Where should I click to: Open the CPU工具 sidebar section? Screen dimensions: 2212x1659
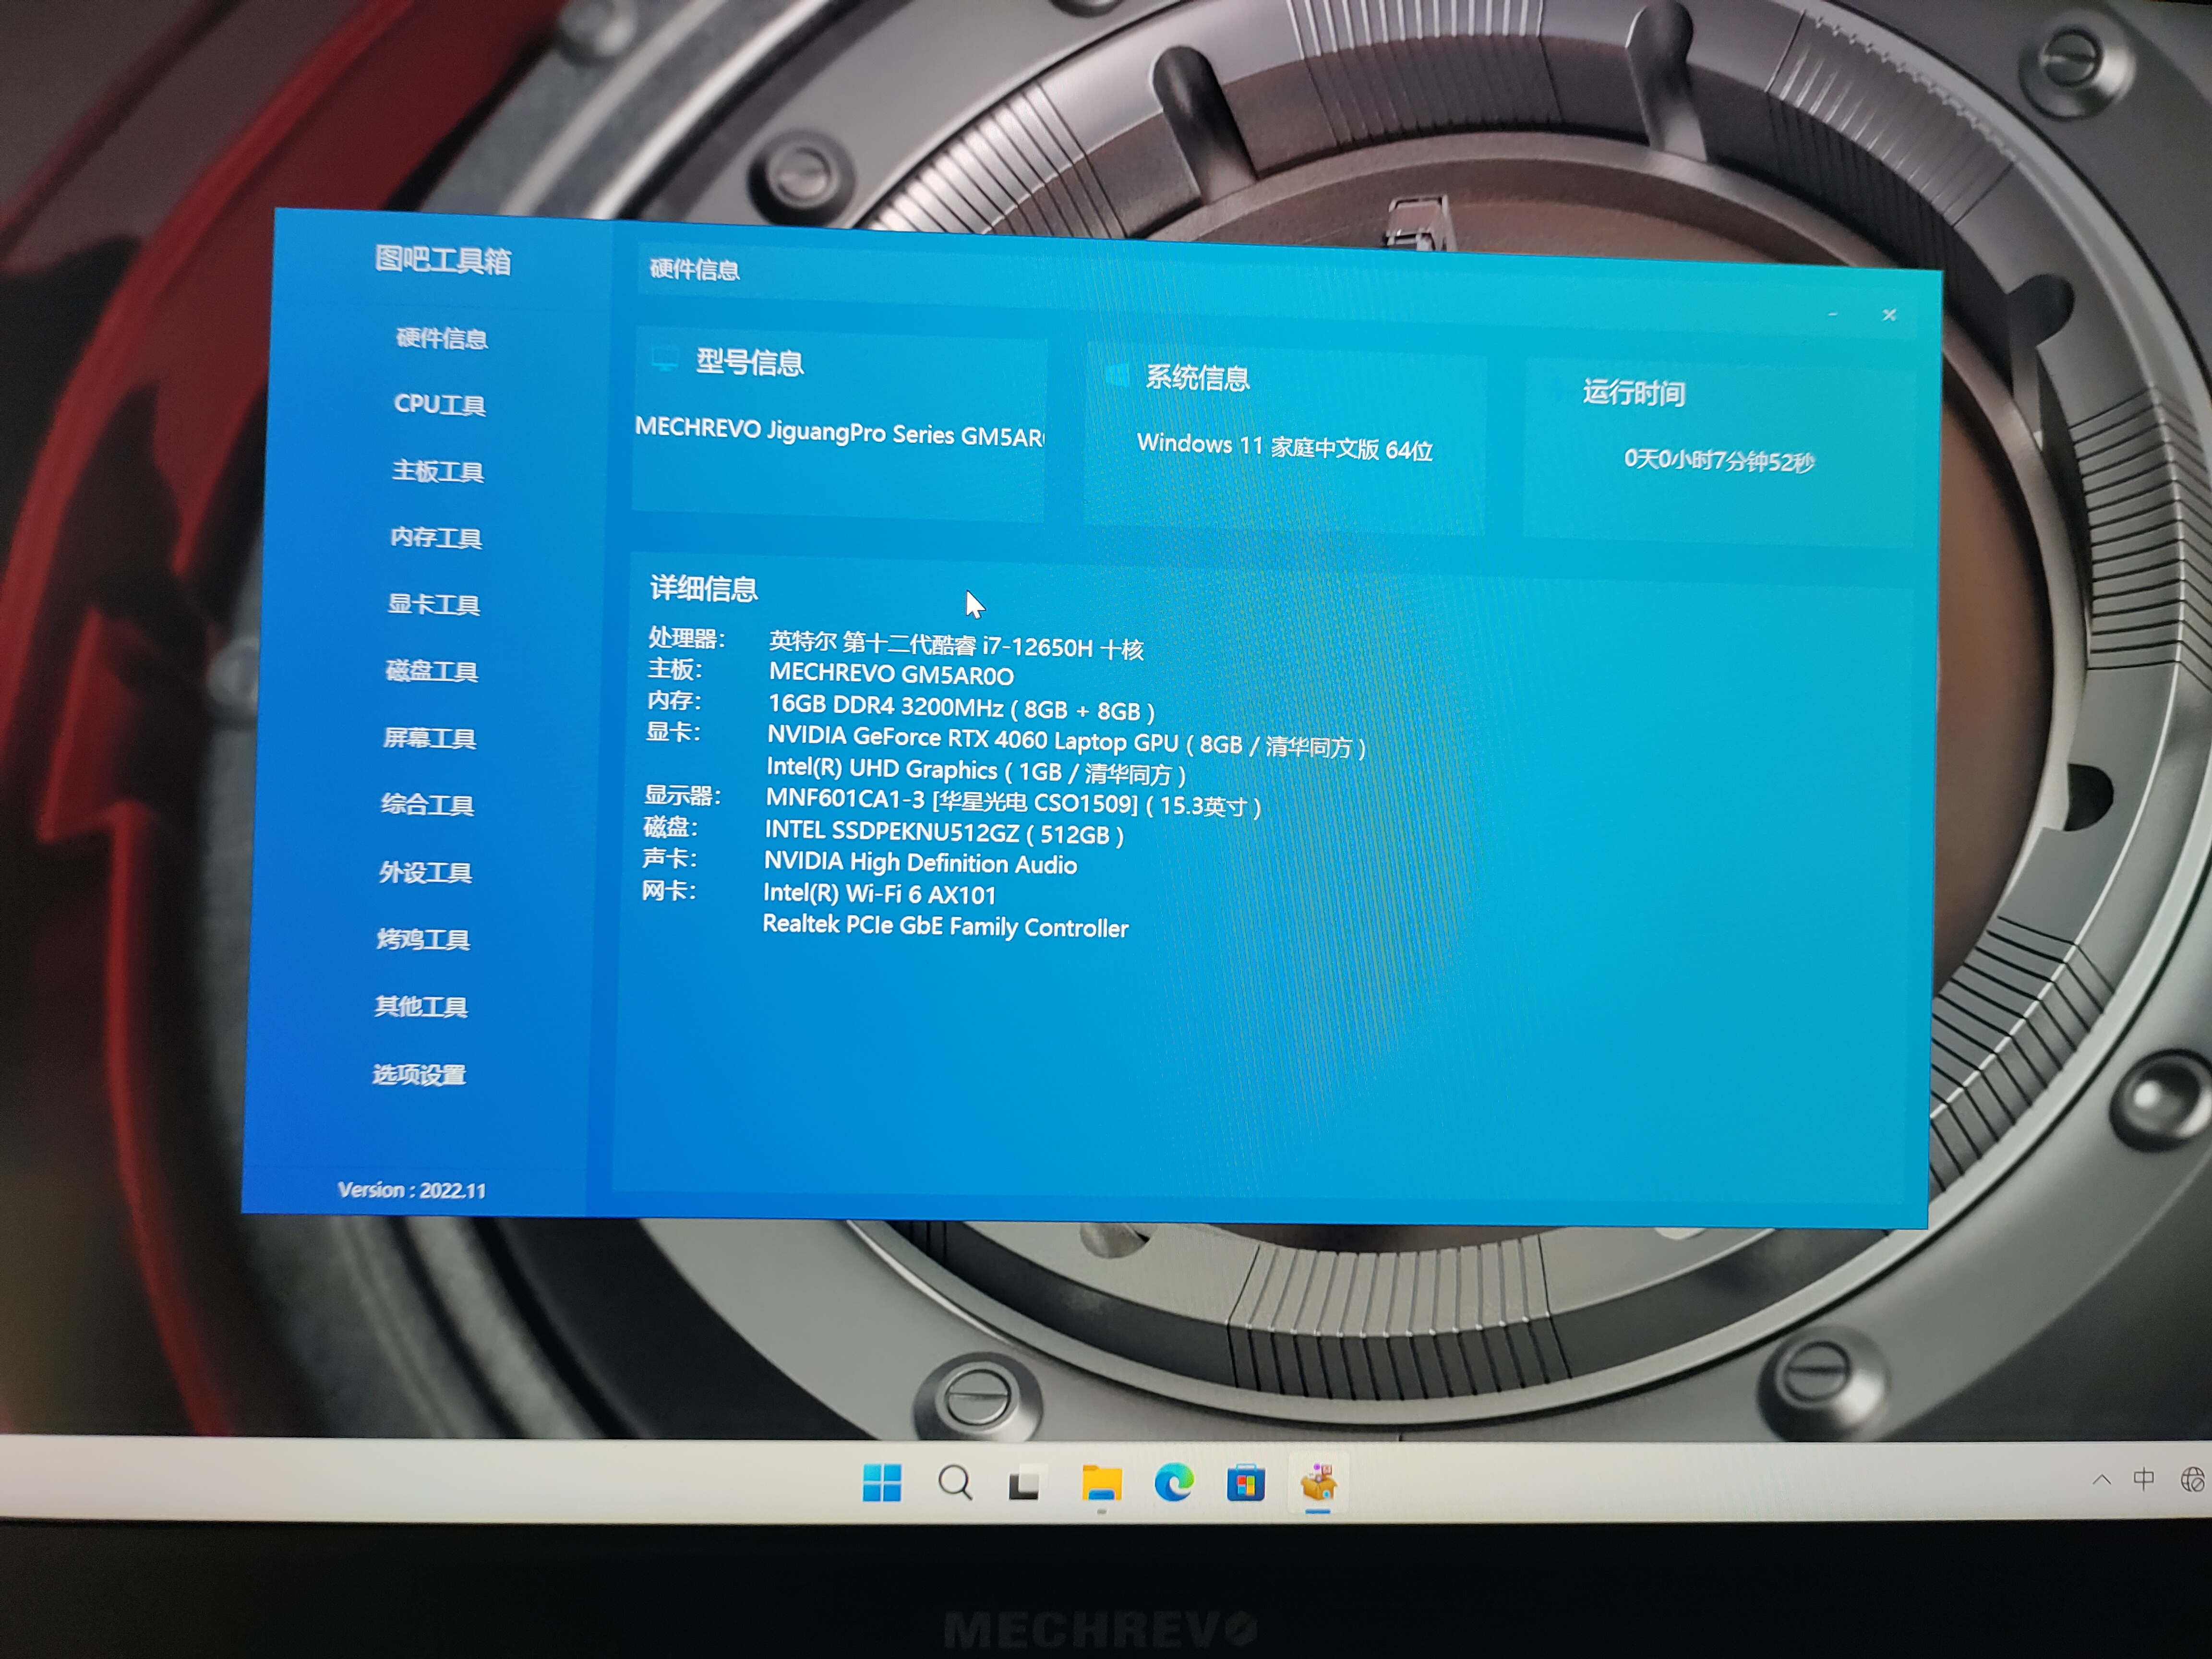439,405
